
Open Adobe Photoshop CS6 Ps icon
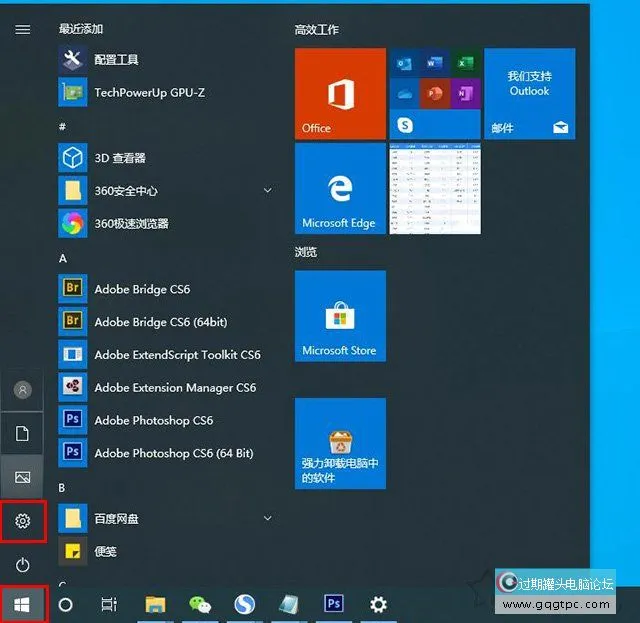pyautogui.click(x=73, y=419)
